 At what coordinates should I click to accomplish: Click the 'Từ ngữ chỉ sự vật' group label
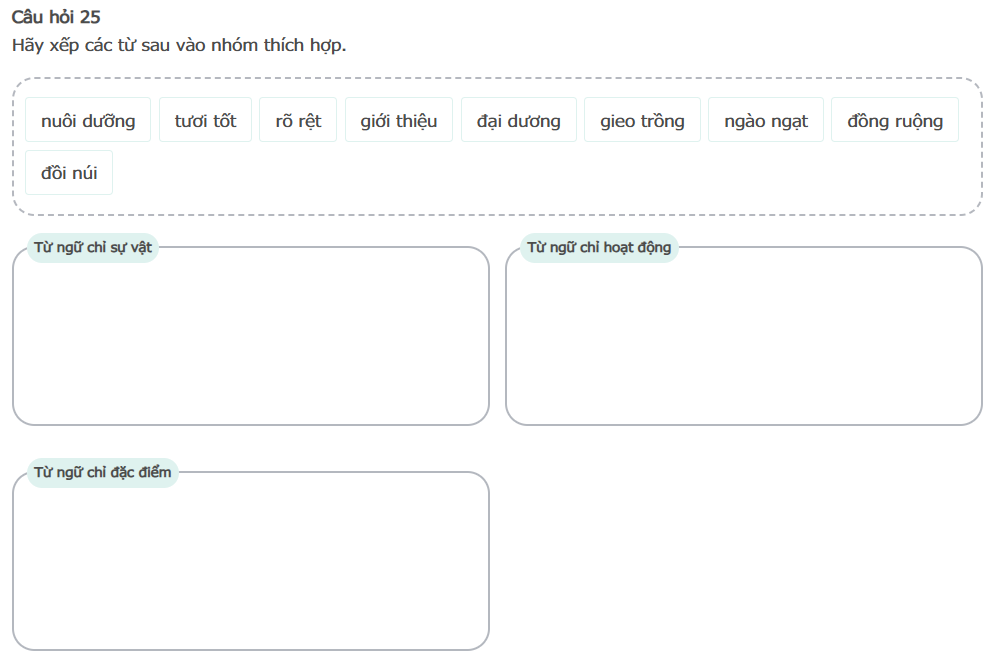(93, 247)
